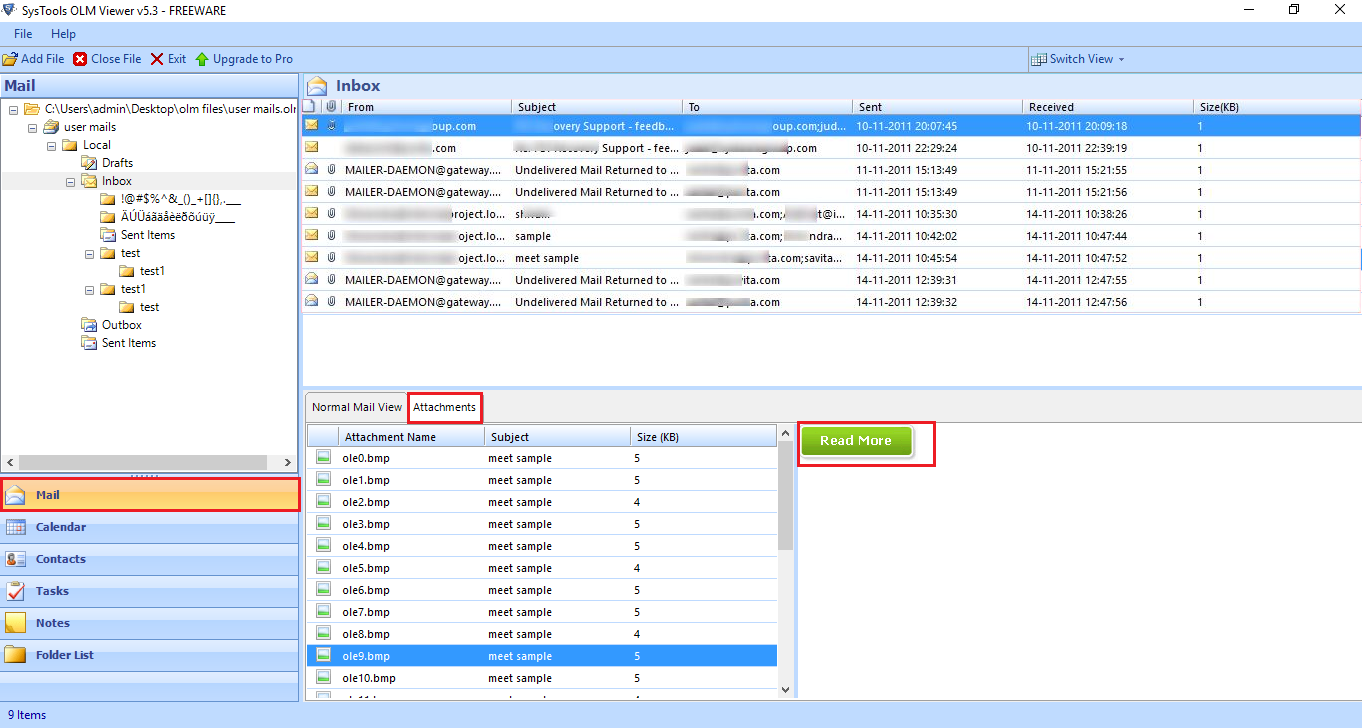1362x728 pixels.
Task: Click the Inbox header envelope icon
Action: [x=316, y=86]
